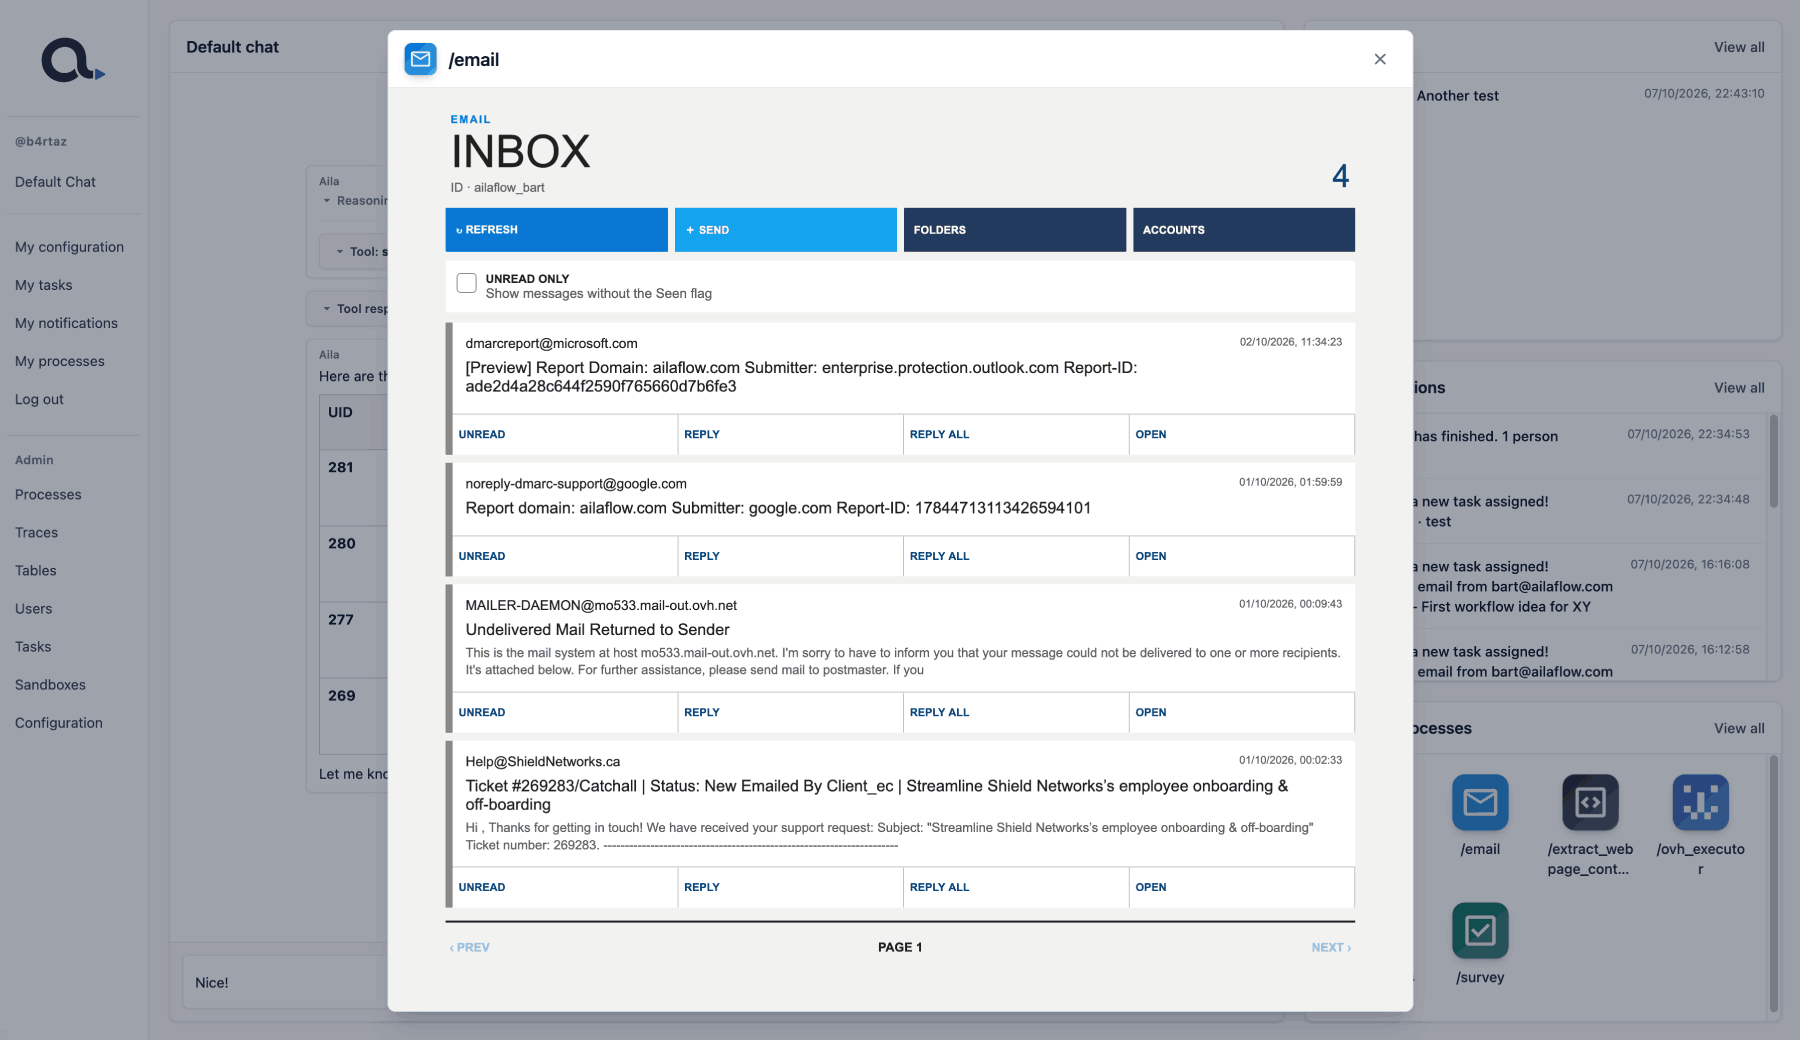This screenshot has width=1800, height=1040.
Task: Click Log out in sidebar
Action: pos(39,399)
